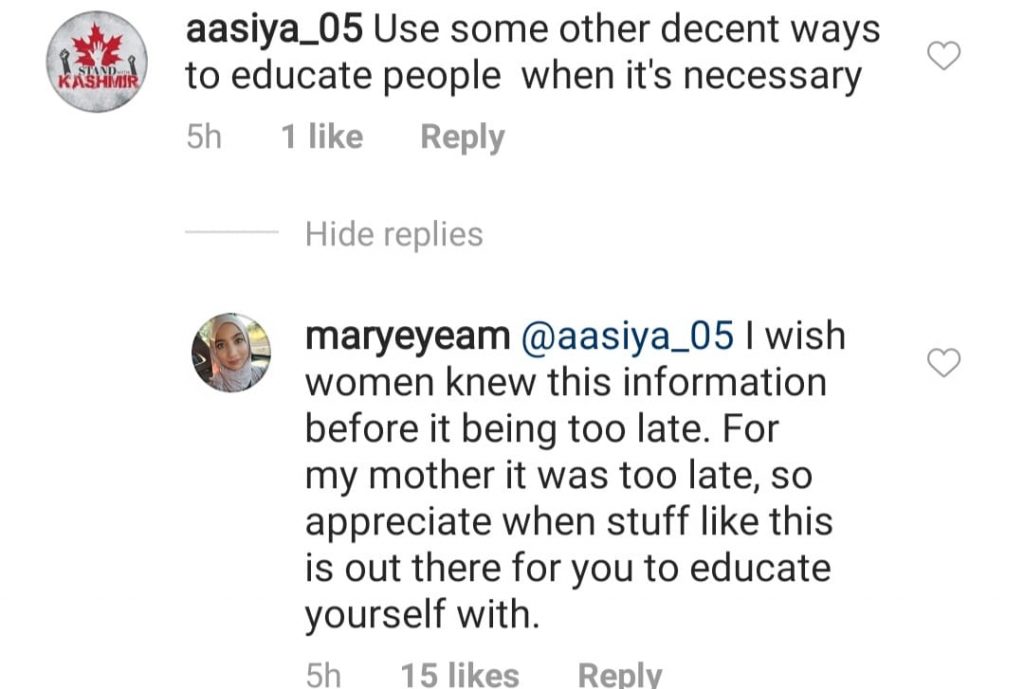
Task: View the 15 likes list
Action: [460, 675]
